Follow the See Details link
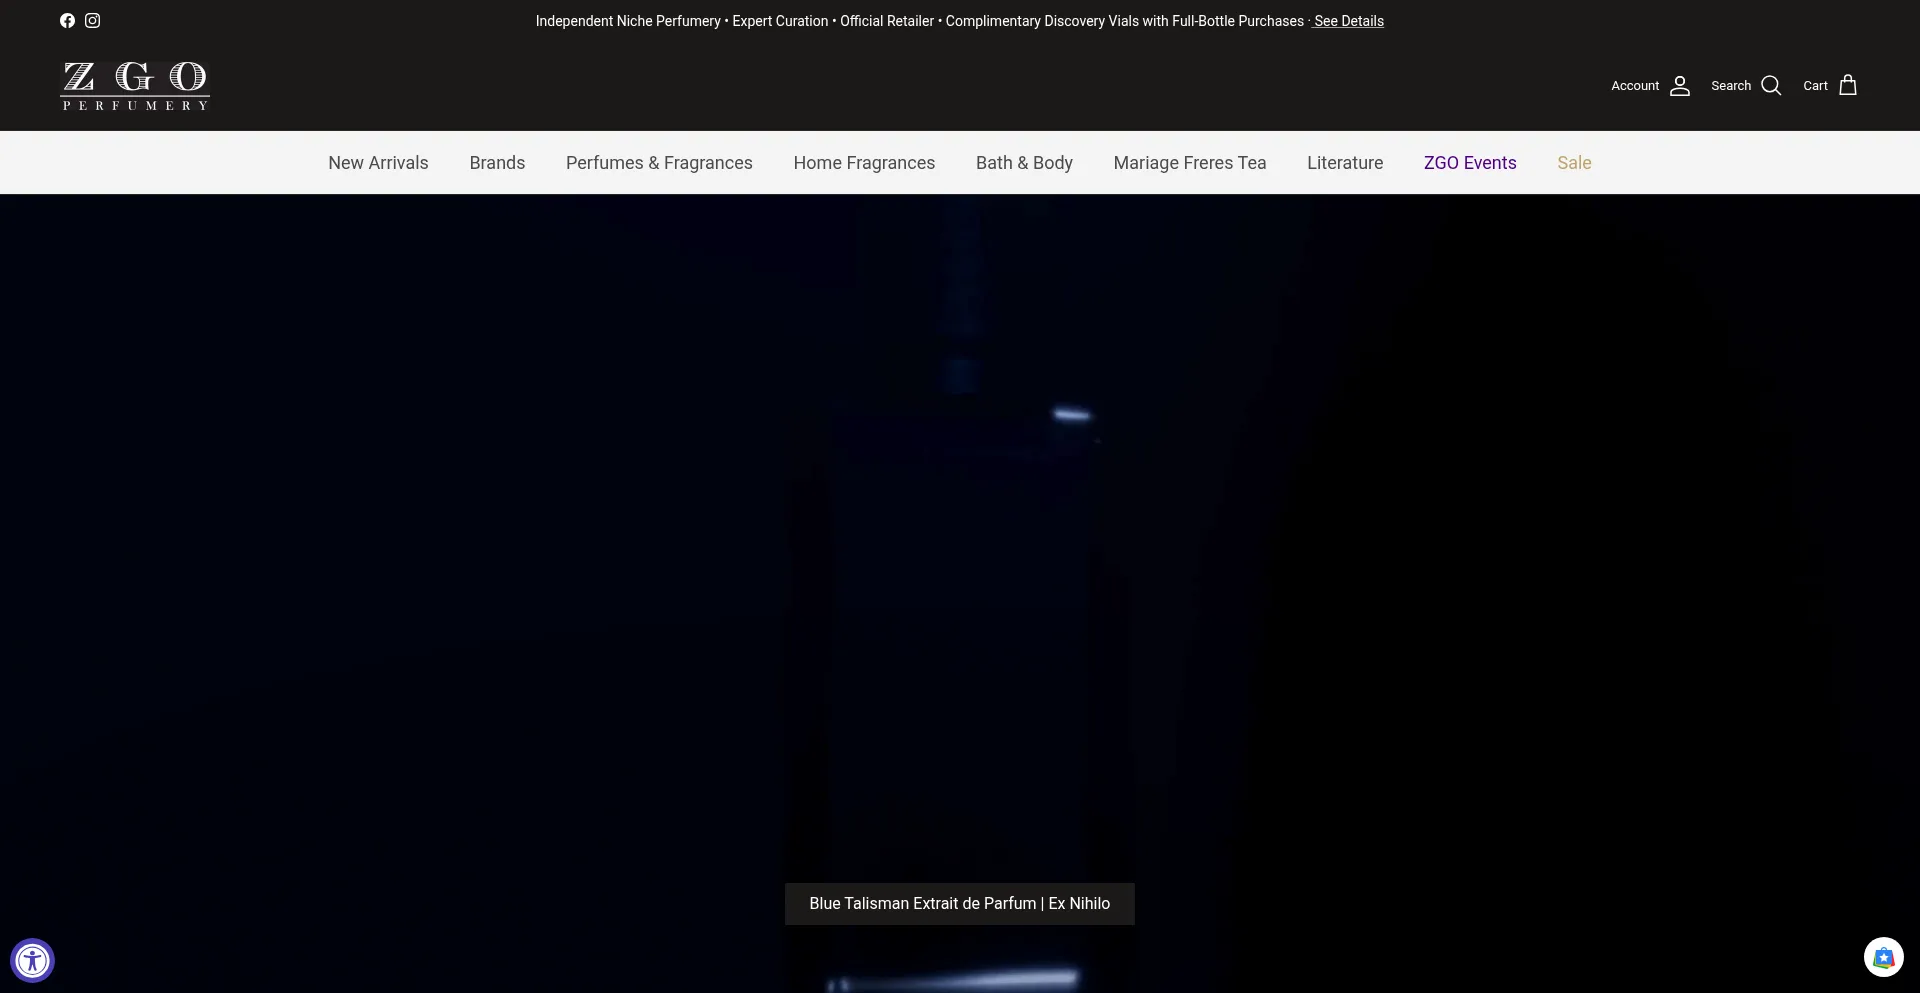Viewport: 1920px width, 993px height. pyautogui.click(x=1348, y=21)
